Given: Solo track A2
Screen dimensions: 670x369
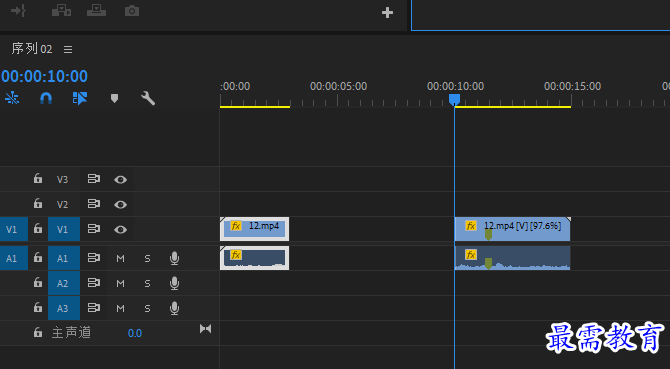Looking at the screenshot, I should 147,283.
